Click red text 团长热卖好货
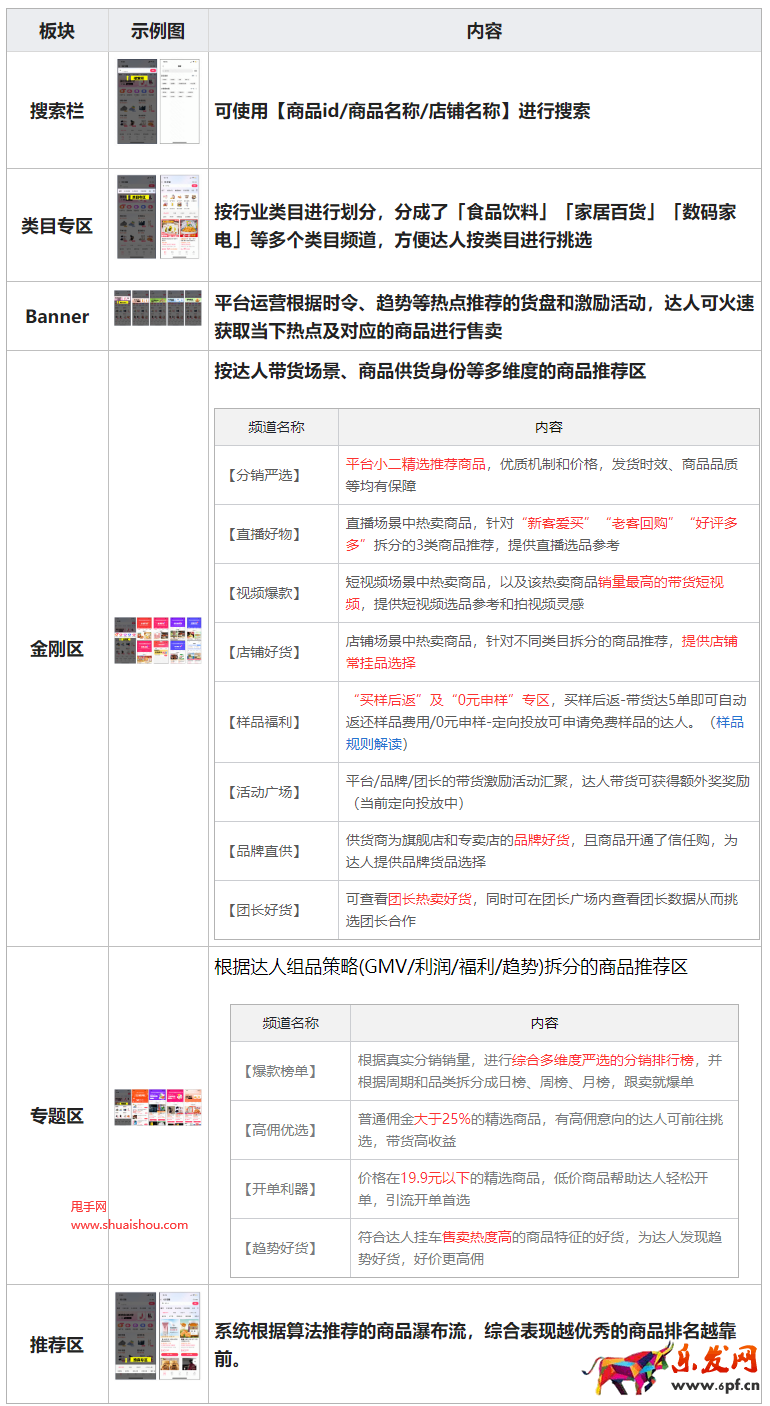The height and width of the screenshot is (1406, 770). click(x=430, y=899)
